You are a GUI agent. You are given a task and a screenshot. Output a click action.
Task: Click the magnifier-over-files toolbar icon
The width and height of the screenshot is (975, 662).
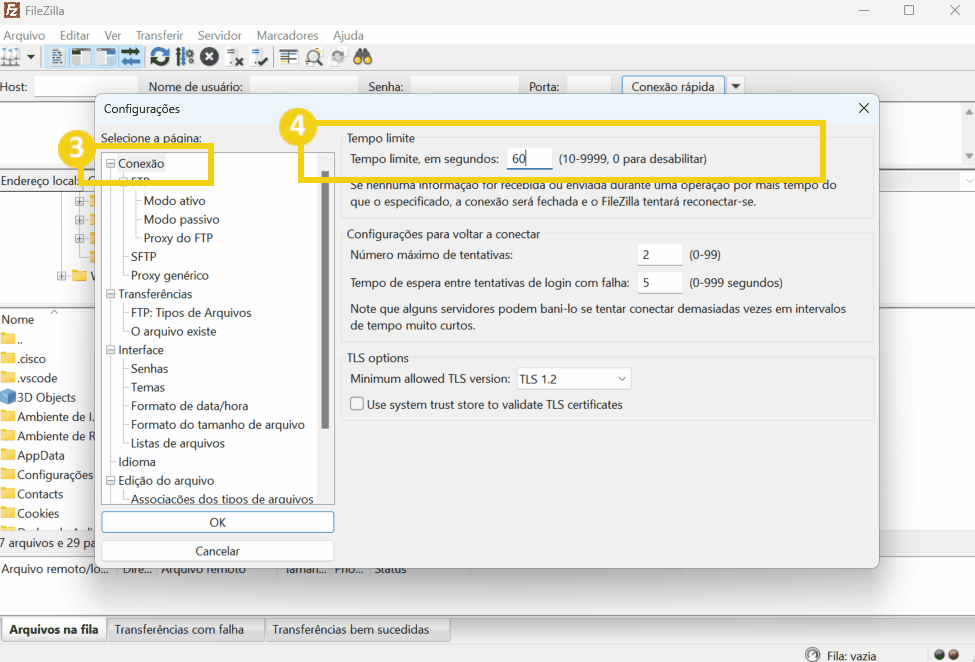pos(314,58)
